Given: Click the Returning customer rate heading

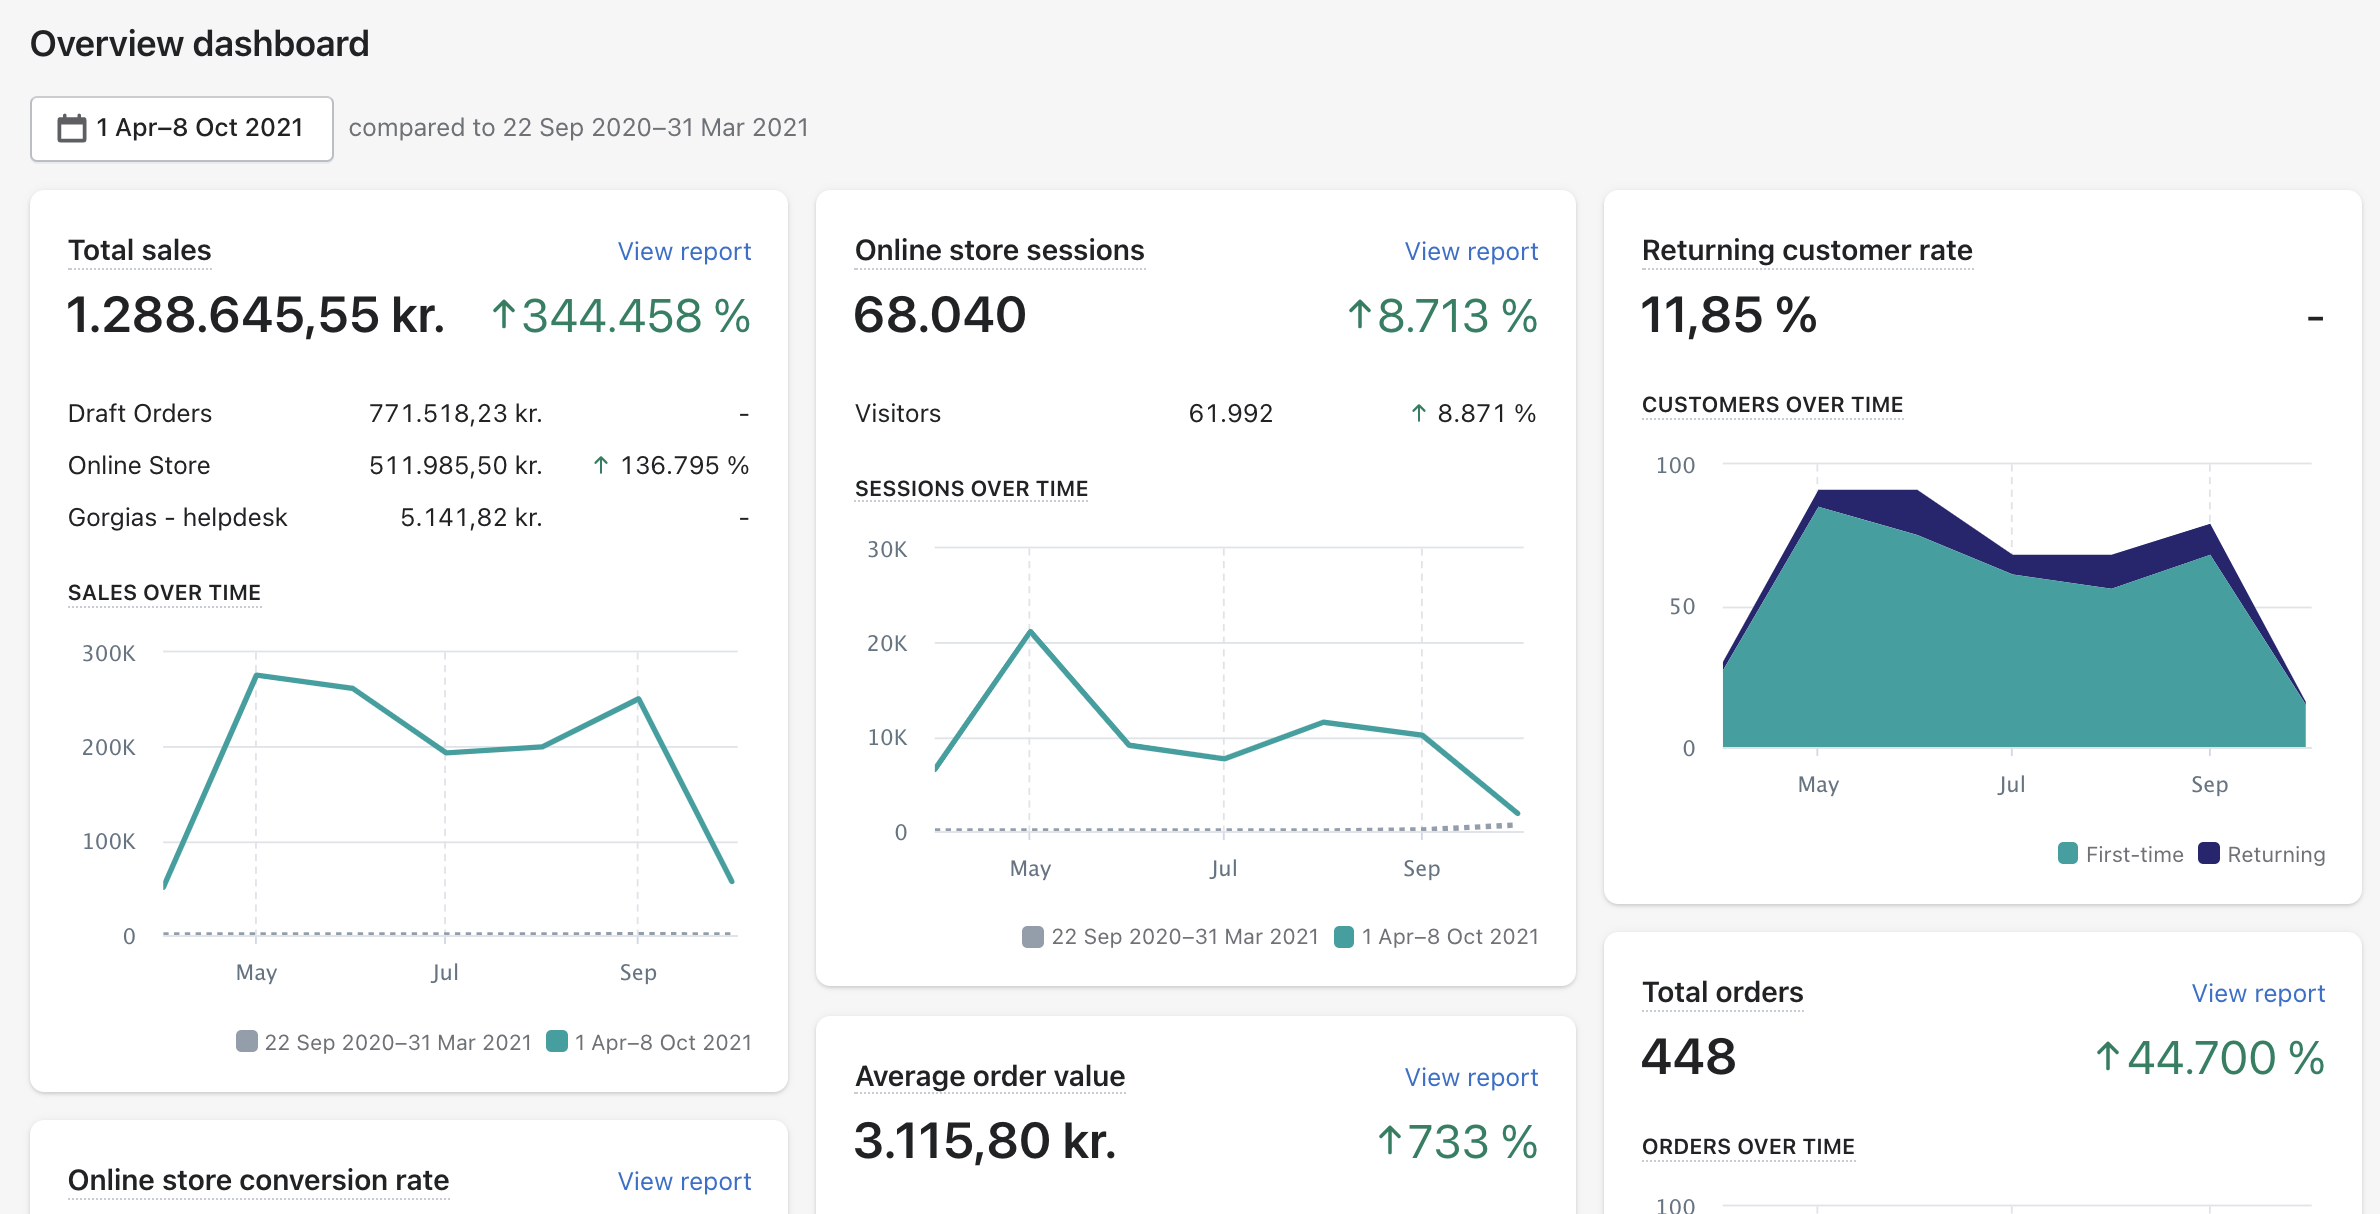Looking at the screenshot, I should click(1807, 250).
